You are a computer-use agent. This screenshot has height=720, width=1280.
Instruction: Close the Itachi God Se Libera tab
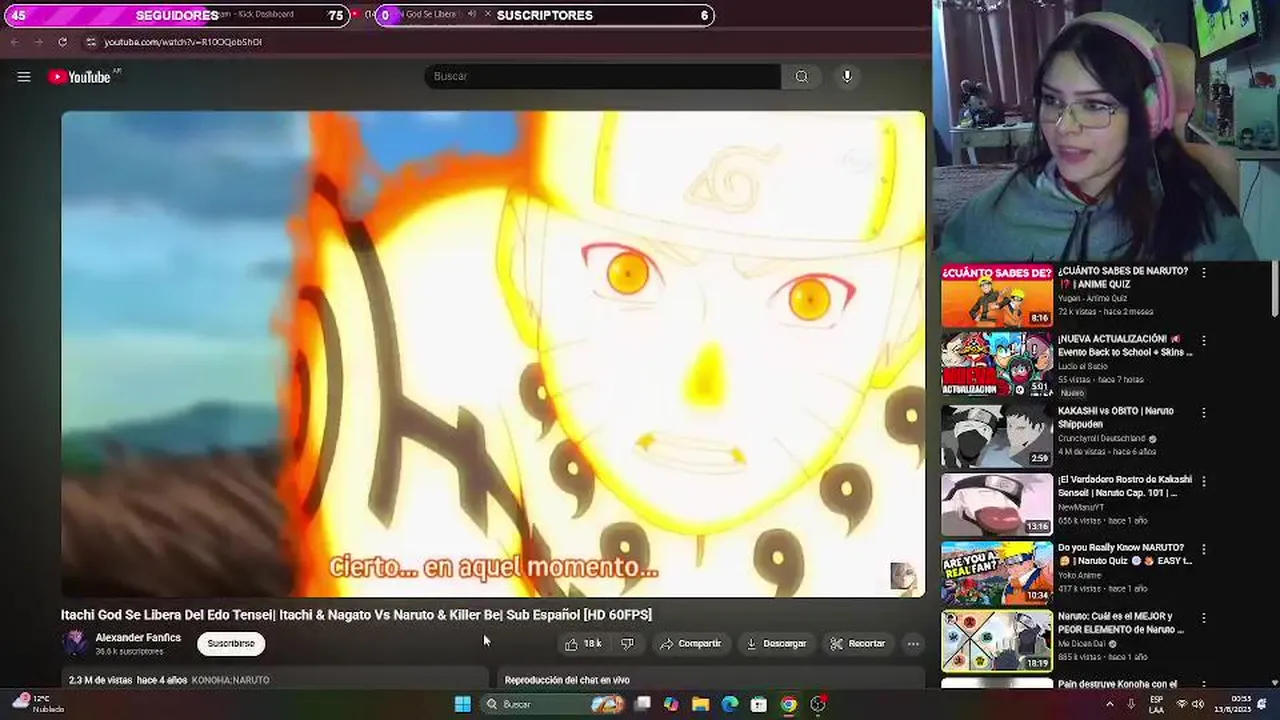click(x=490, y=14)
